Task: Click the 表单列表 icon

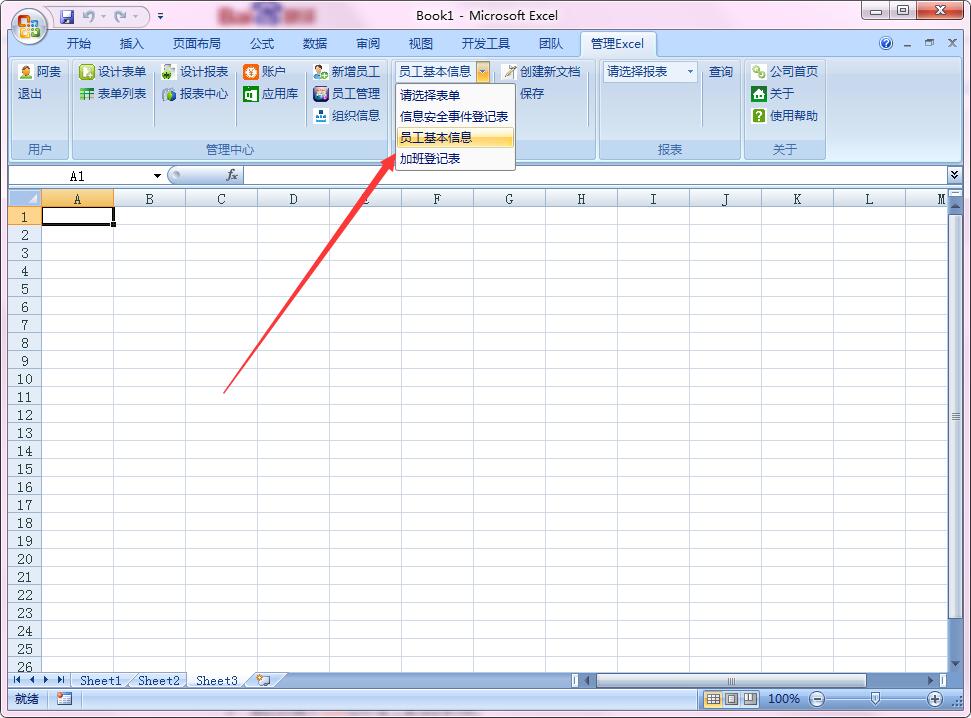Action: pos(87,94)
